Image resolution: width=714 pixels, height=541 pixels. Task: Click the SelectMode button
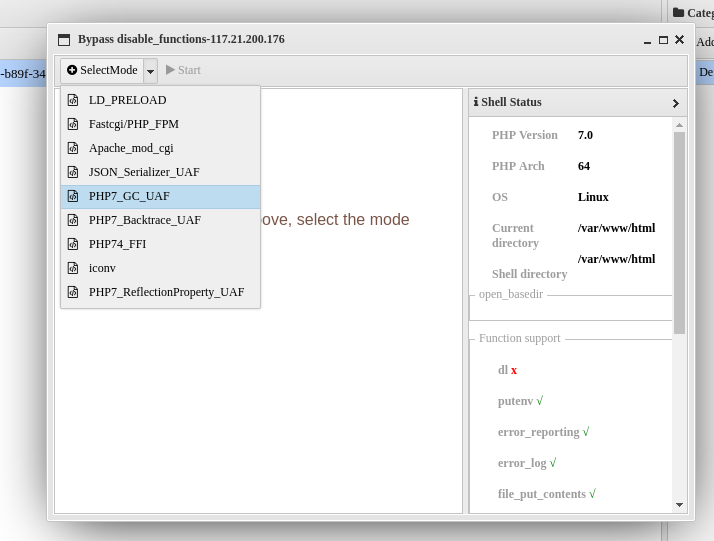coord(102,70)
